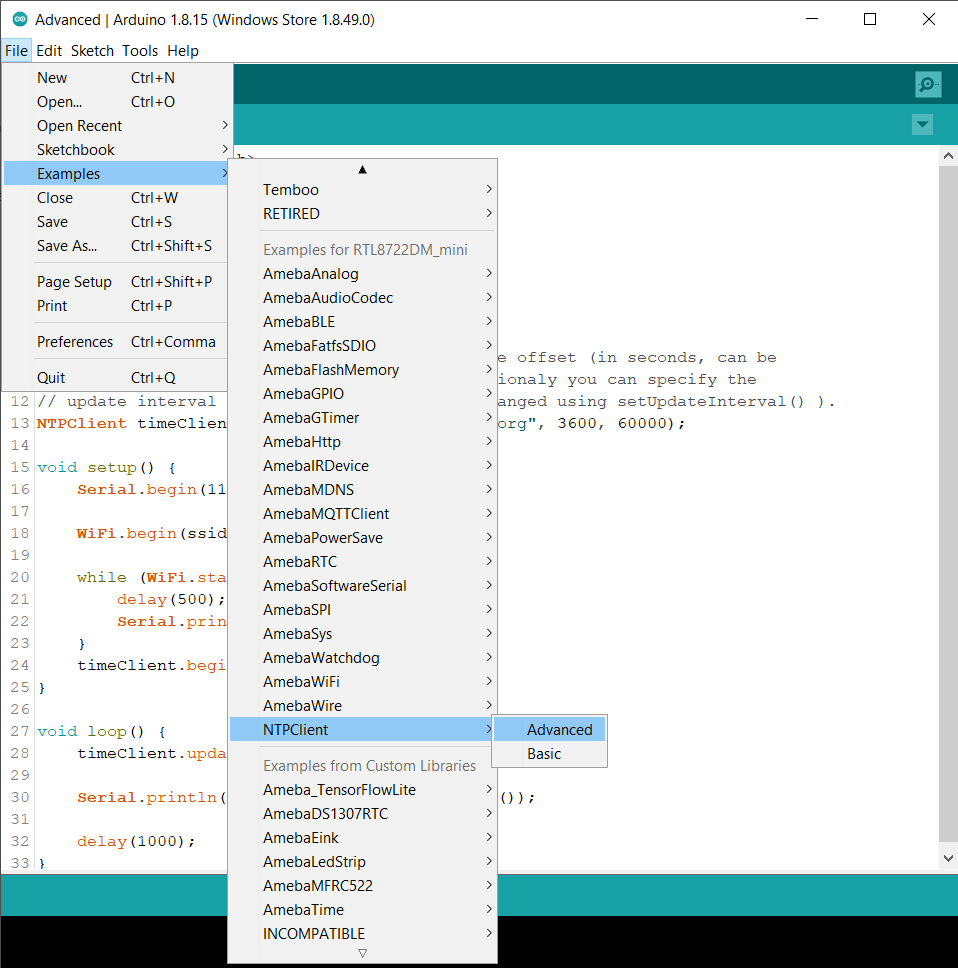
Task: Open the AmebaMFRC522 examples submenu
Action: (362, 887)
